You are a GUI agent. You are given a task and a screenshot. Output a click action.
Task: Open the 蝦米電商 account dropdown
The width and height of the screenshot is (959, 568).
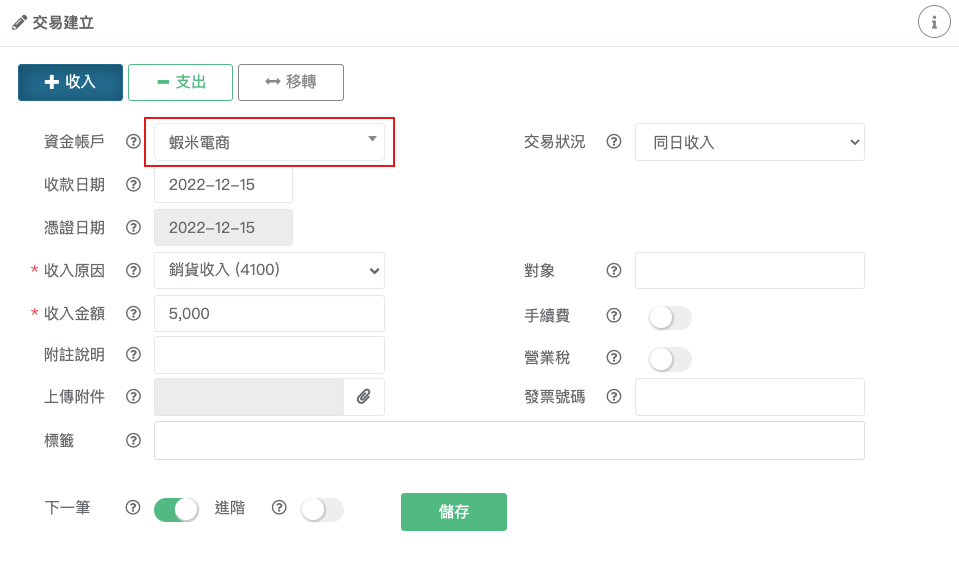[269, 142]
